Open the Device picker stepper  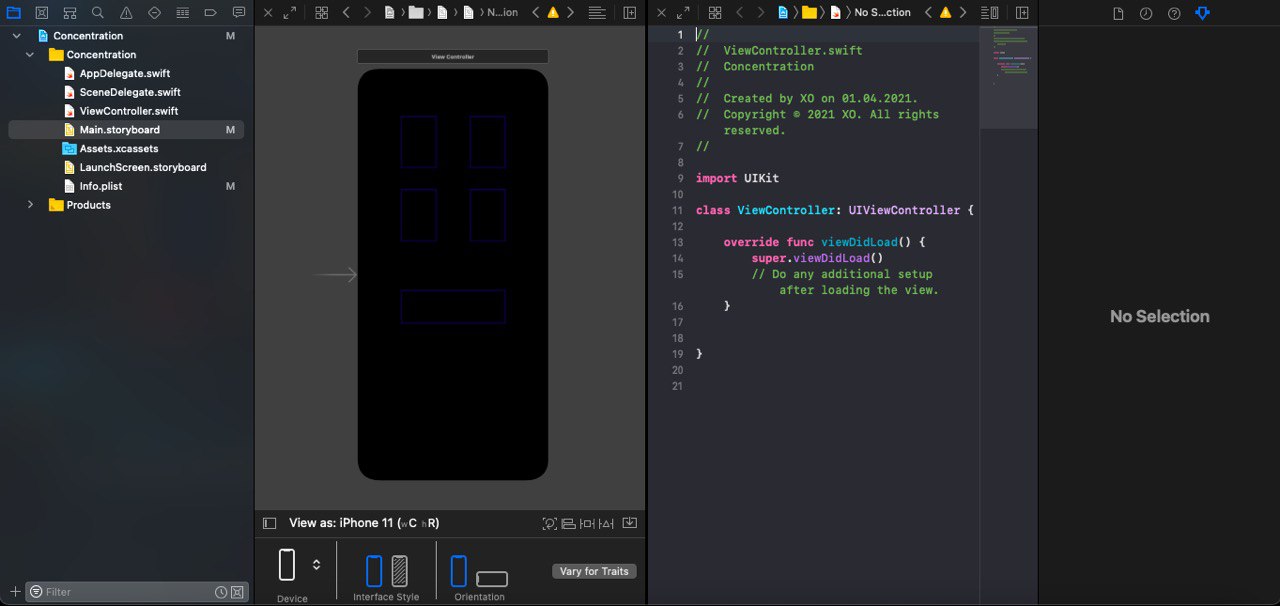point(316,564)
